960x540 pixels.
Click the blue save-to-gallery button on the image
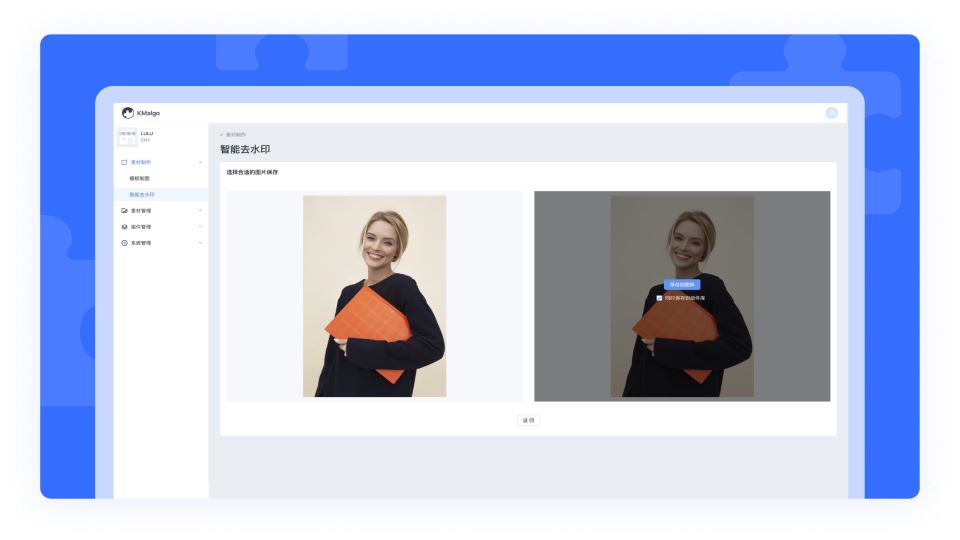click(682, 285)
